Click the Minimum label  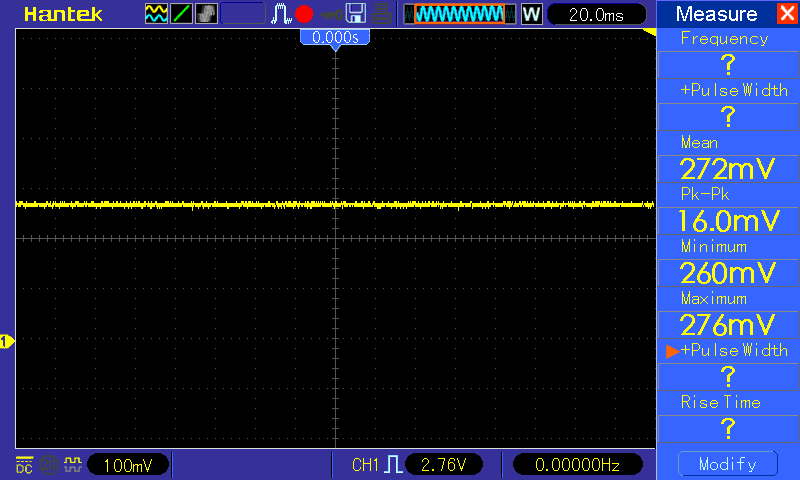pyautogui.click(x=714, y=246)
